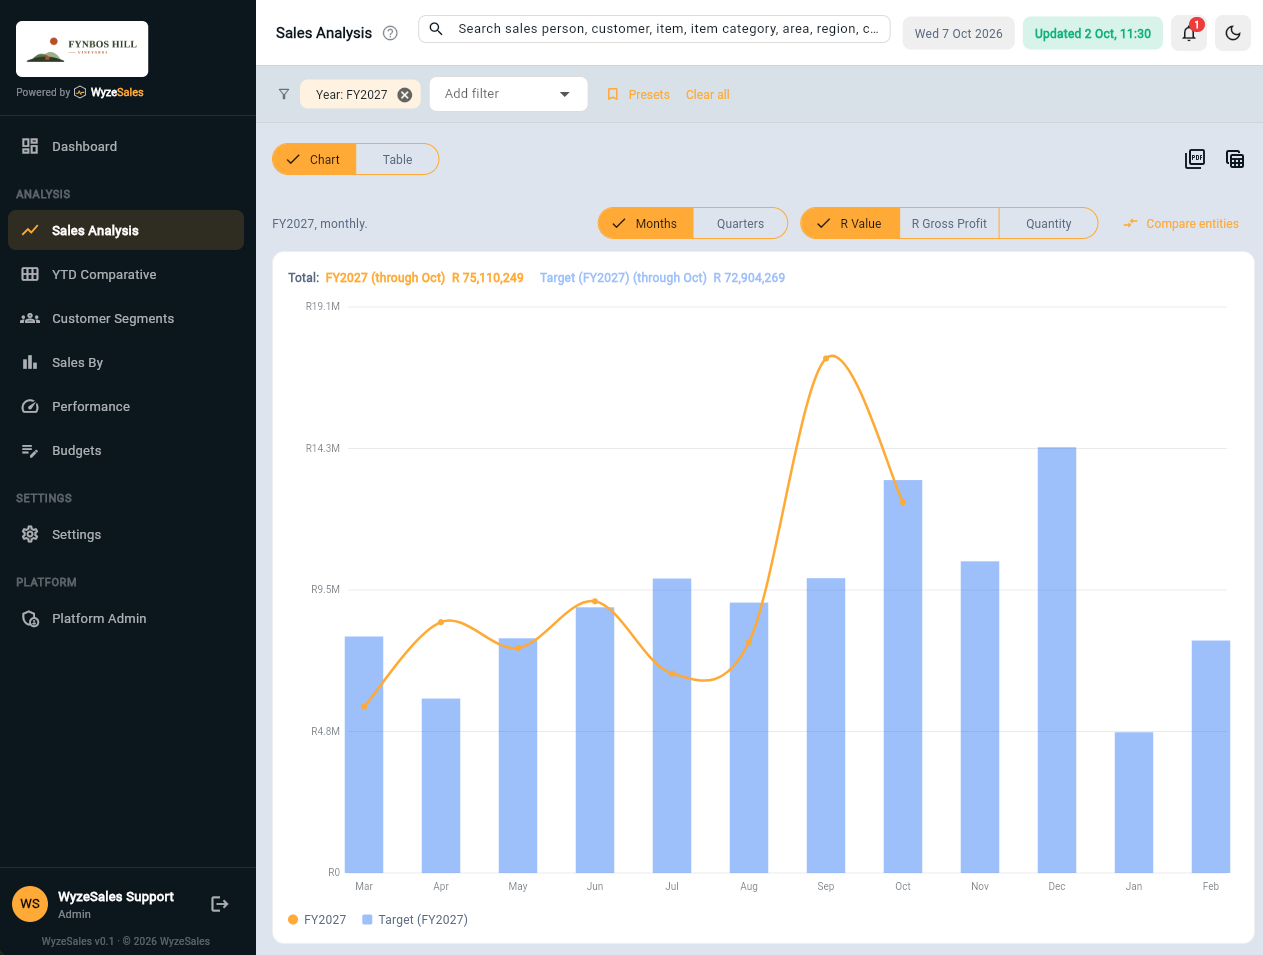The width and height of the screenshot is (1263, 955).
Task: Open the Dashboard grid icon
Action: (30, 146)
